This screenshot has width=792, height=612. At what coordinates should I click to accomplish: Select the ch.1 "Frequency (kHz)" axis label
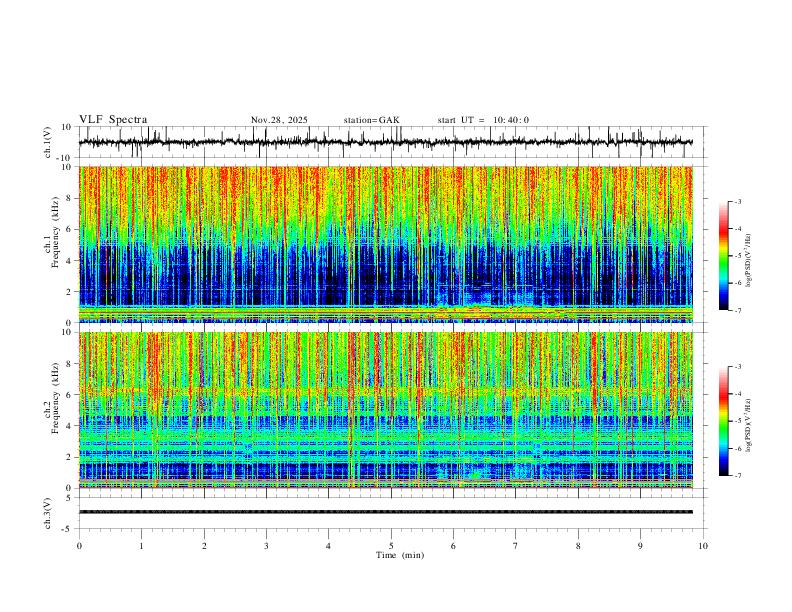[x=56, y=233]
